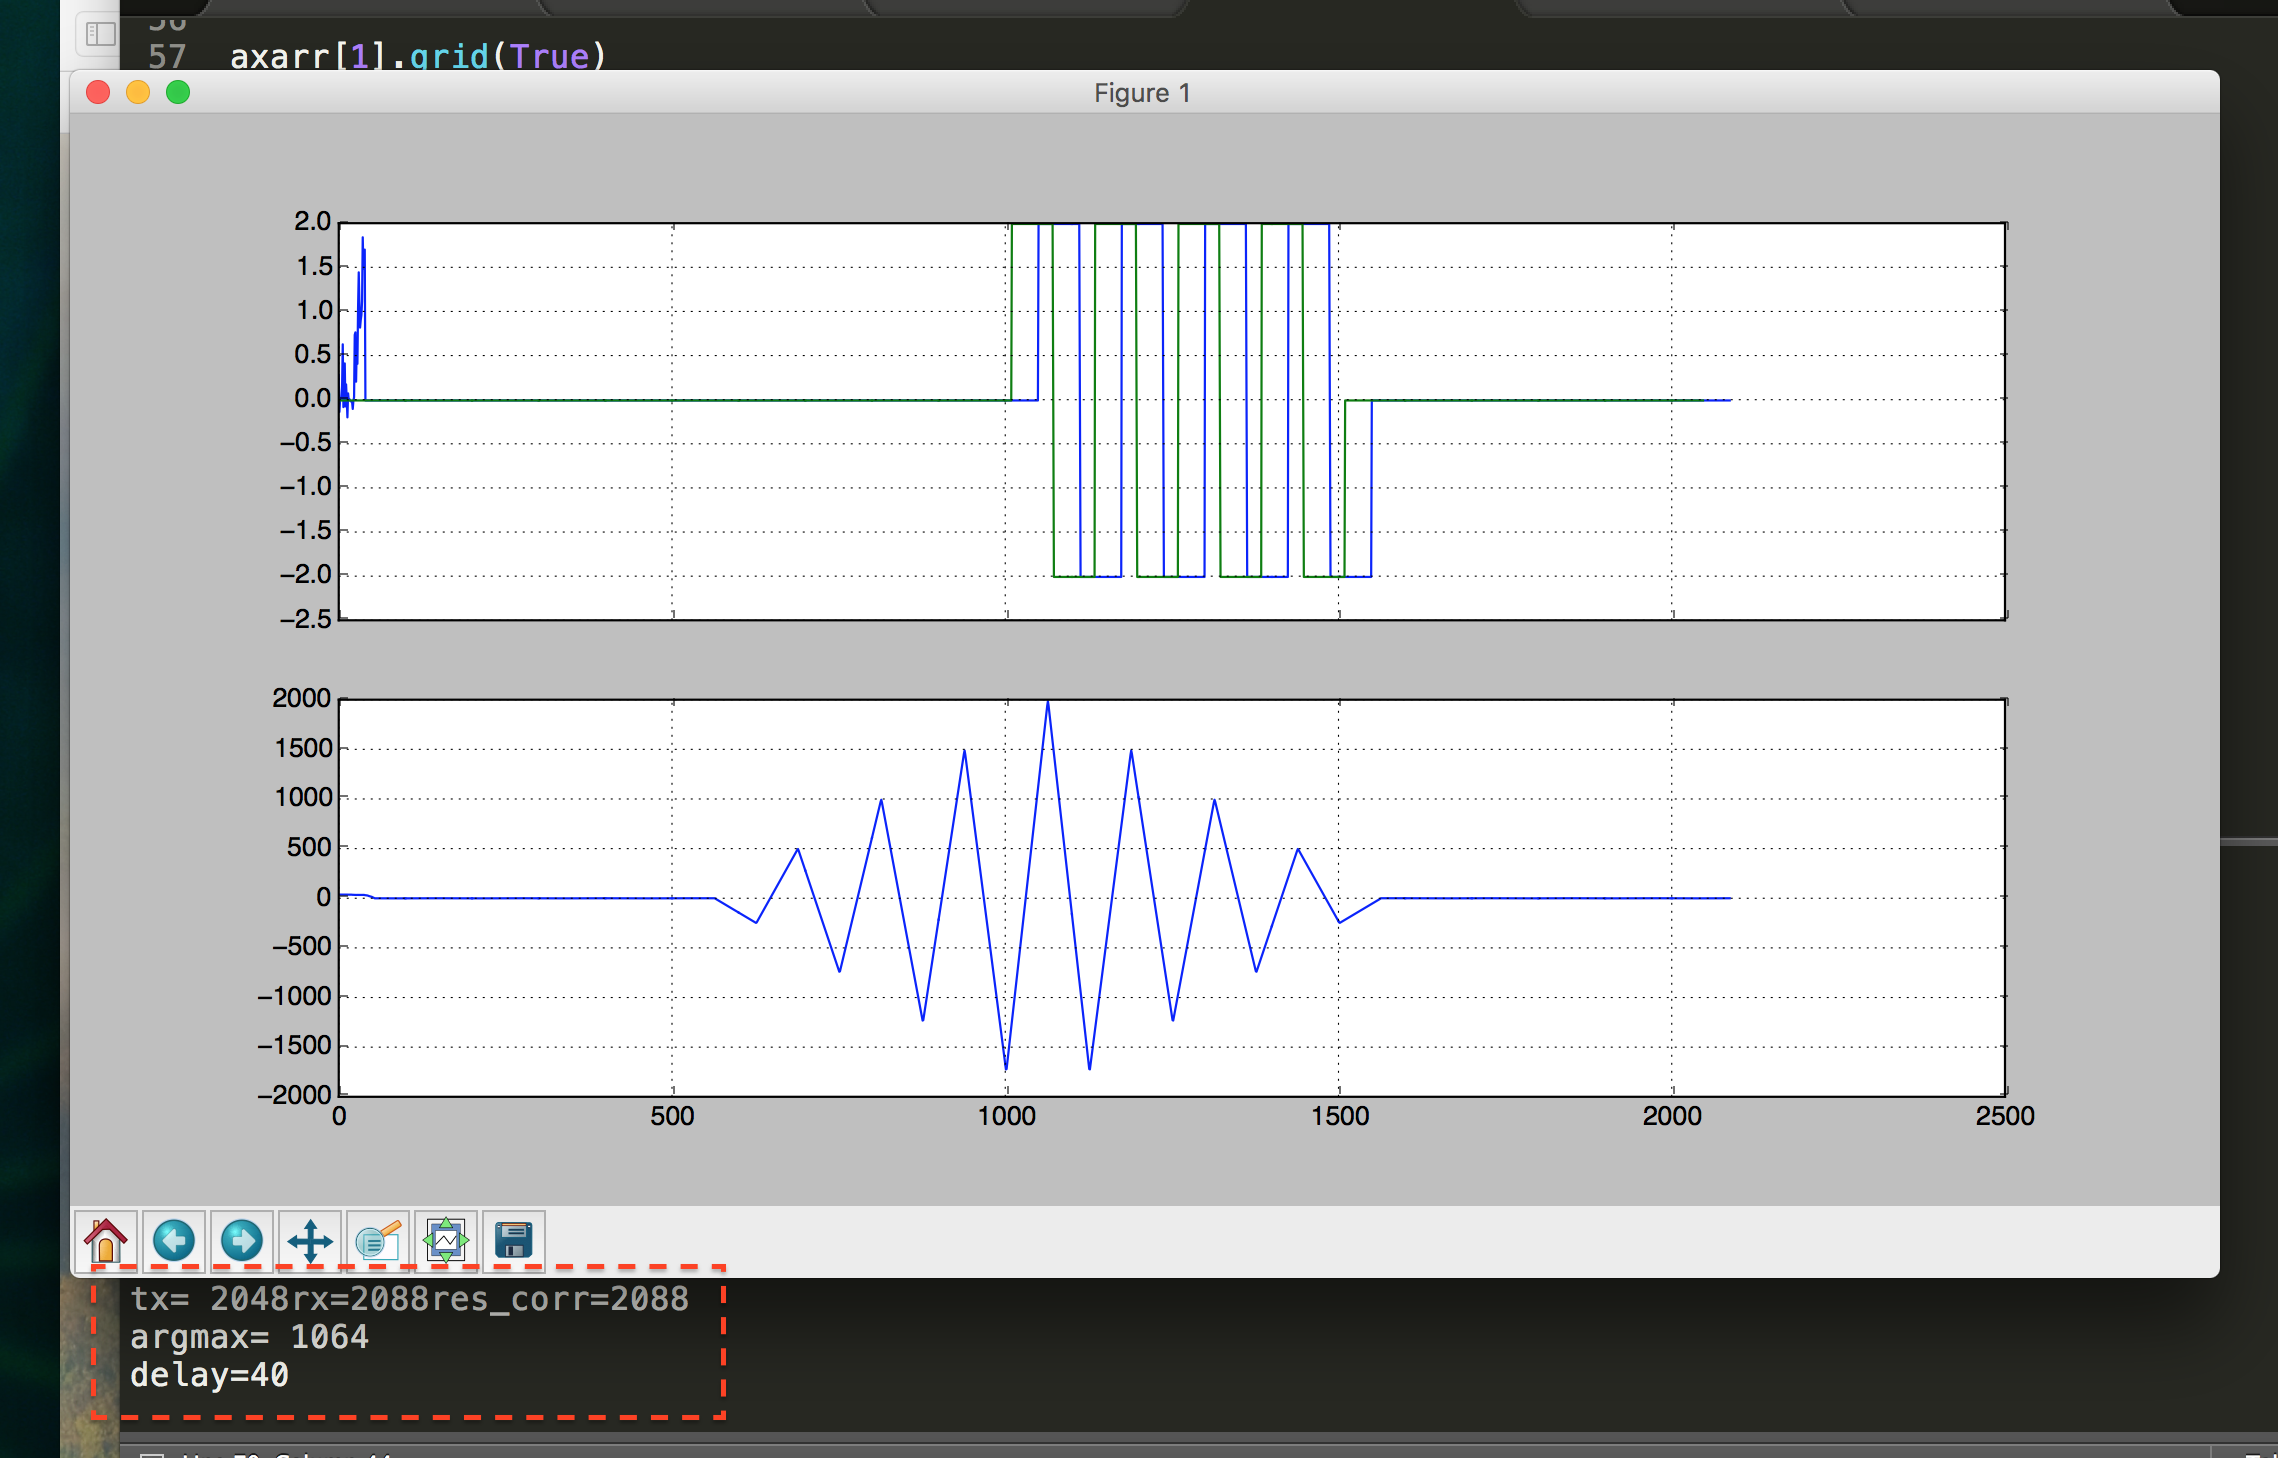Click console line 'tx= 2048rx=2088res_corr=2088'
The width and height of the screenshot is (2278, 1458).
tap(409, 1299)
